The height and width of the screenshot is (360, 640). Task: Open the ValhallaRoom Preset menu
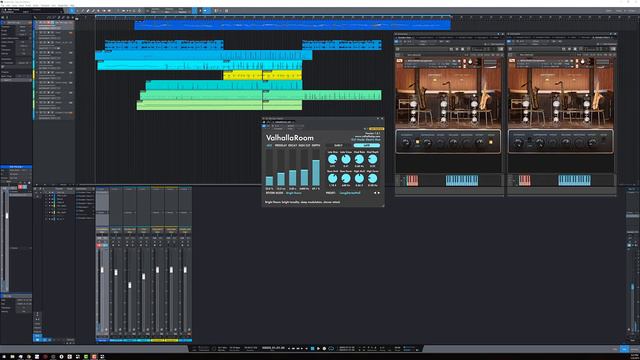point(350,193)
